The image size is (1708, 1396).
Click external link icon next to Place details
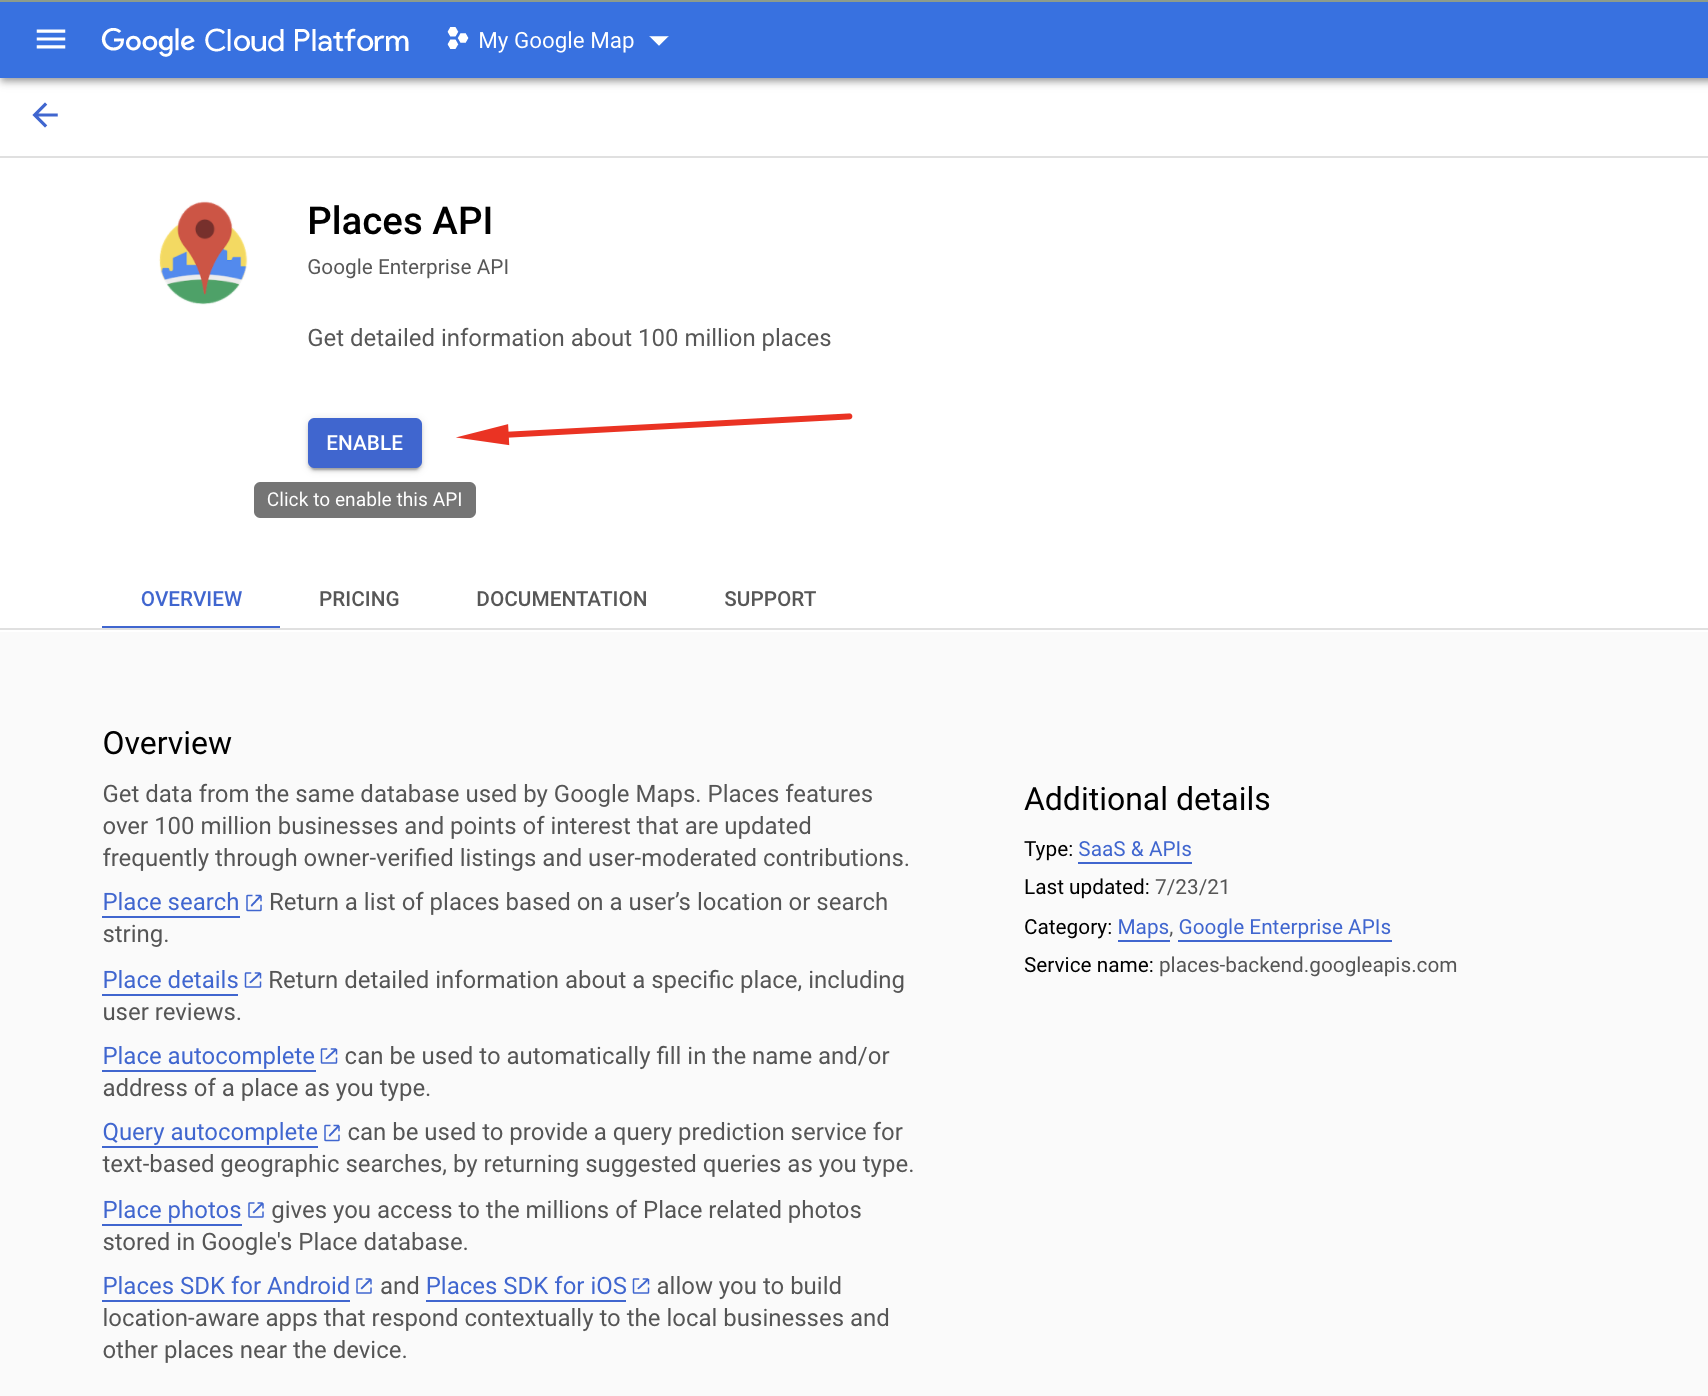tap(253, 981)
